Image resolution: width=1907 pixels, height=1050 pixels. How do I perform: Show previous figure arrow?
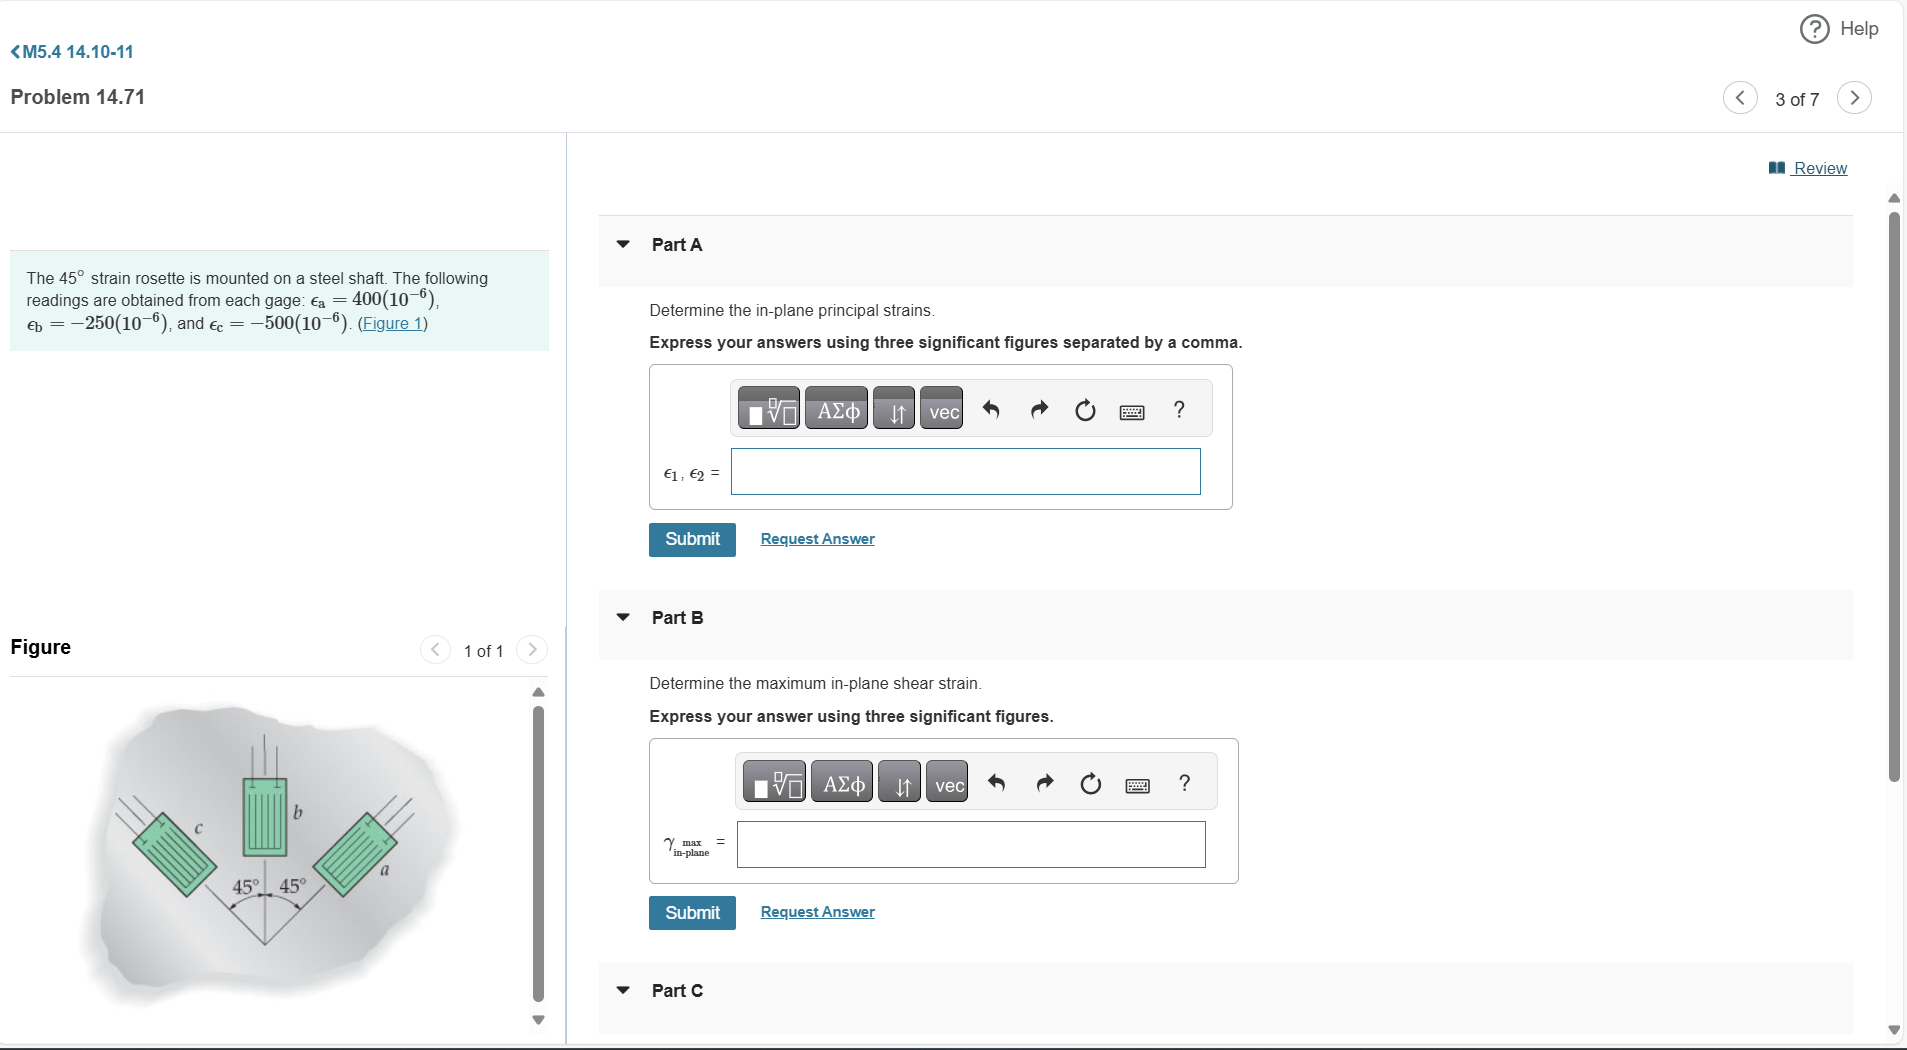434,650
